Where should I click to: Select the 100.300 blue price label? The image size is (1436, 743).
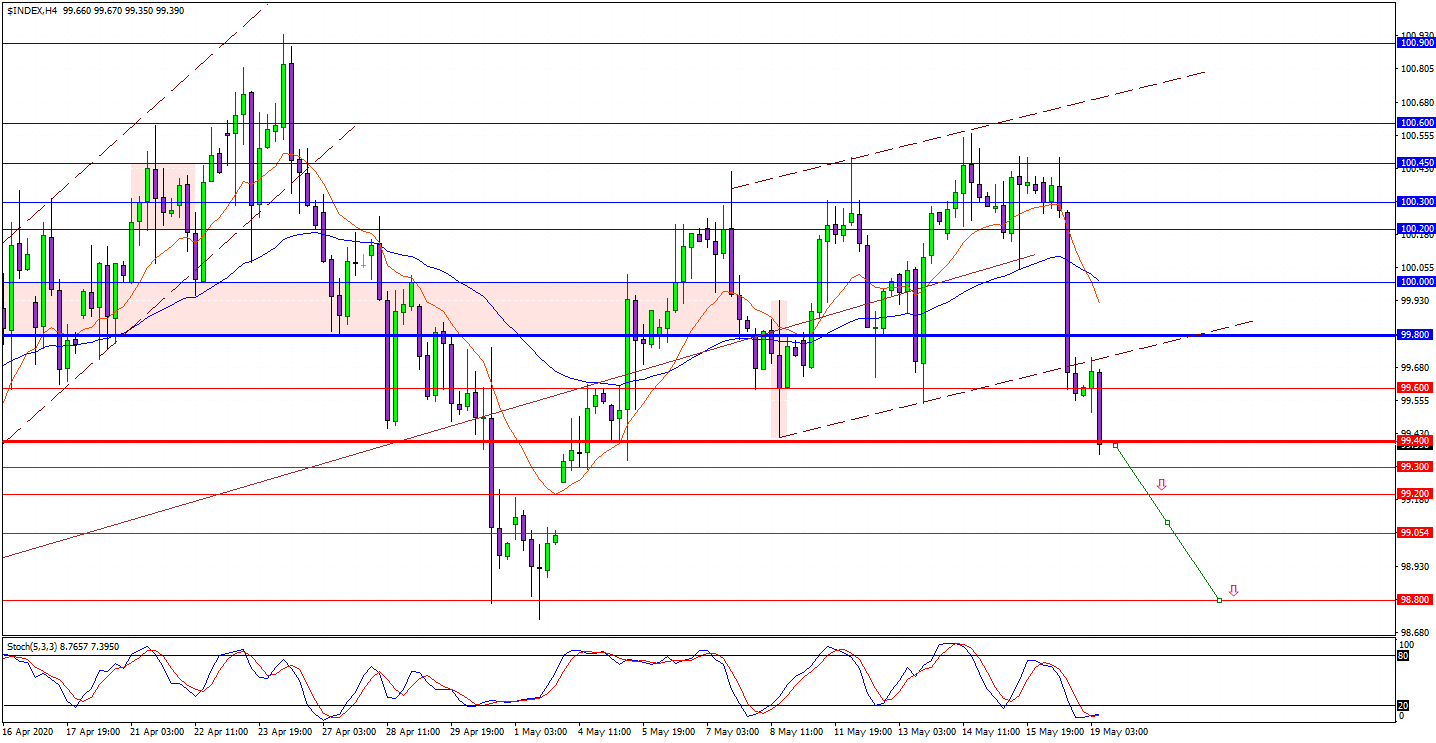(x=1417, y=202)
